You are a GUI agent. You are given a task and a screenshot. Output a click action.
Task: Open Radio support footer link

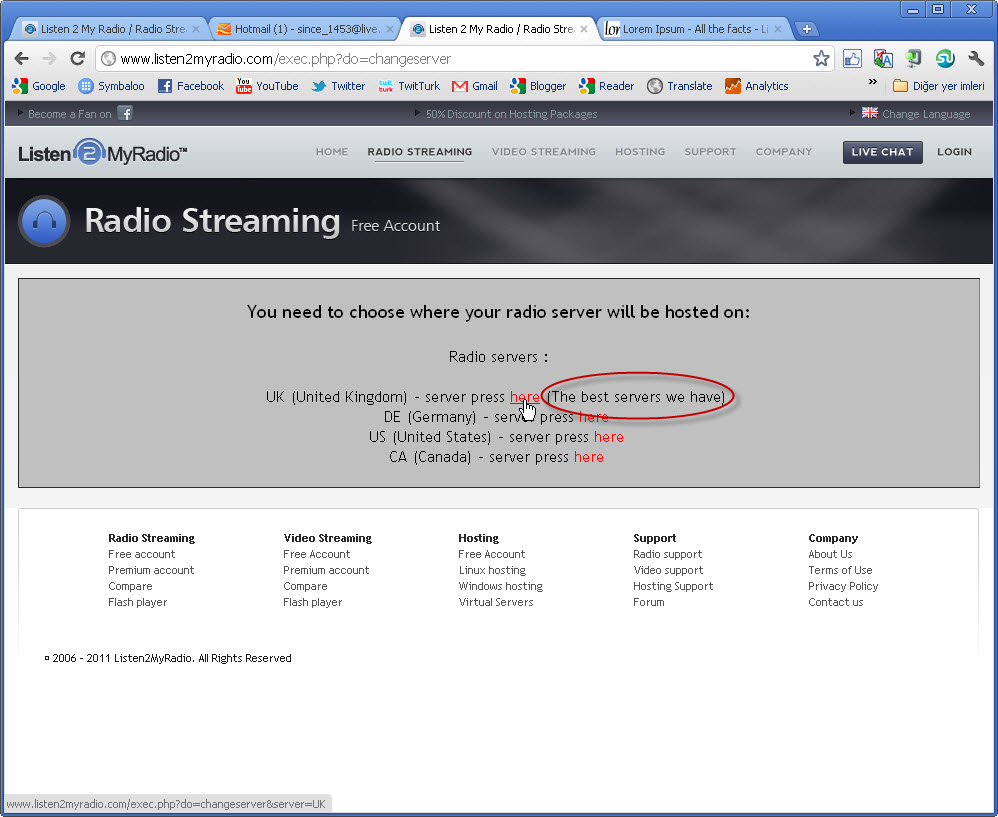668,554
